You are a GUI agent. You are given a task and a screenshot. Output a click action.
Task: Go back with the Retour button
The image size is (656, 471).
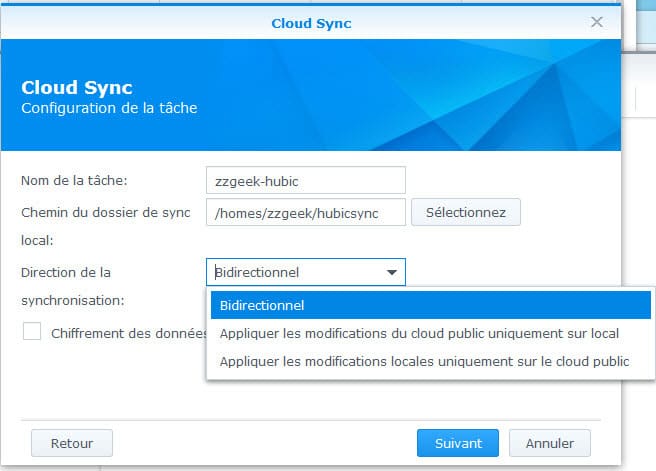72,443
